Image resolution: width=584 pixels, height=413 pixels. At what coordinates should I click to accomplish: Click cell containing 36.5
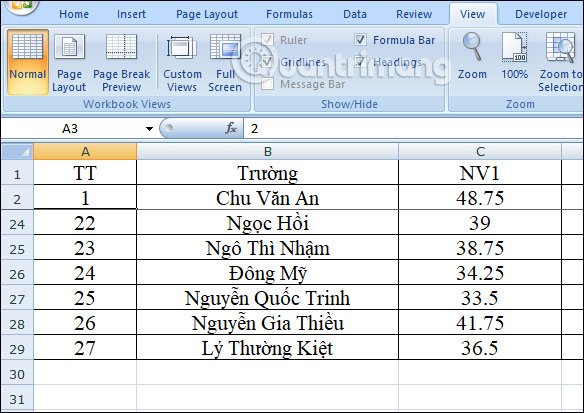(x=480, y=347)
